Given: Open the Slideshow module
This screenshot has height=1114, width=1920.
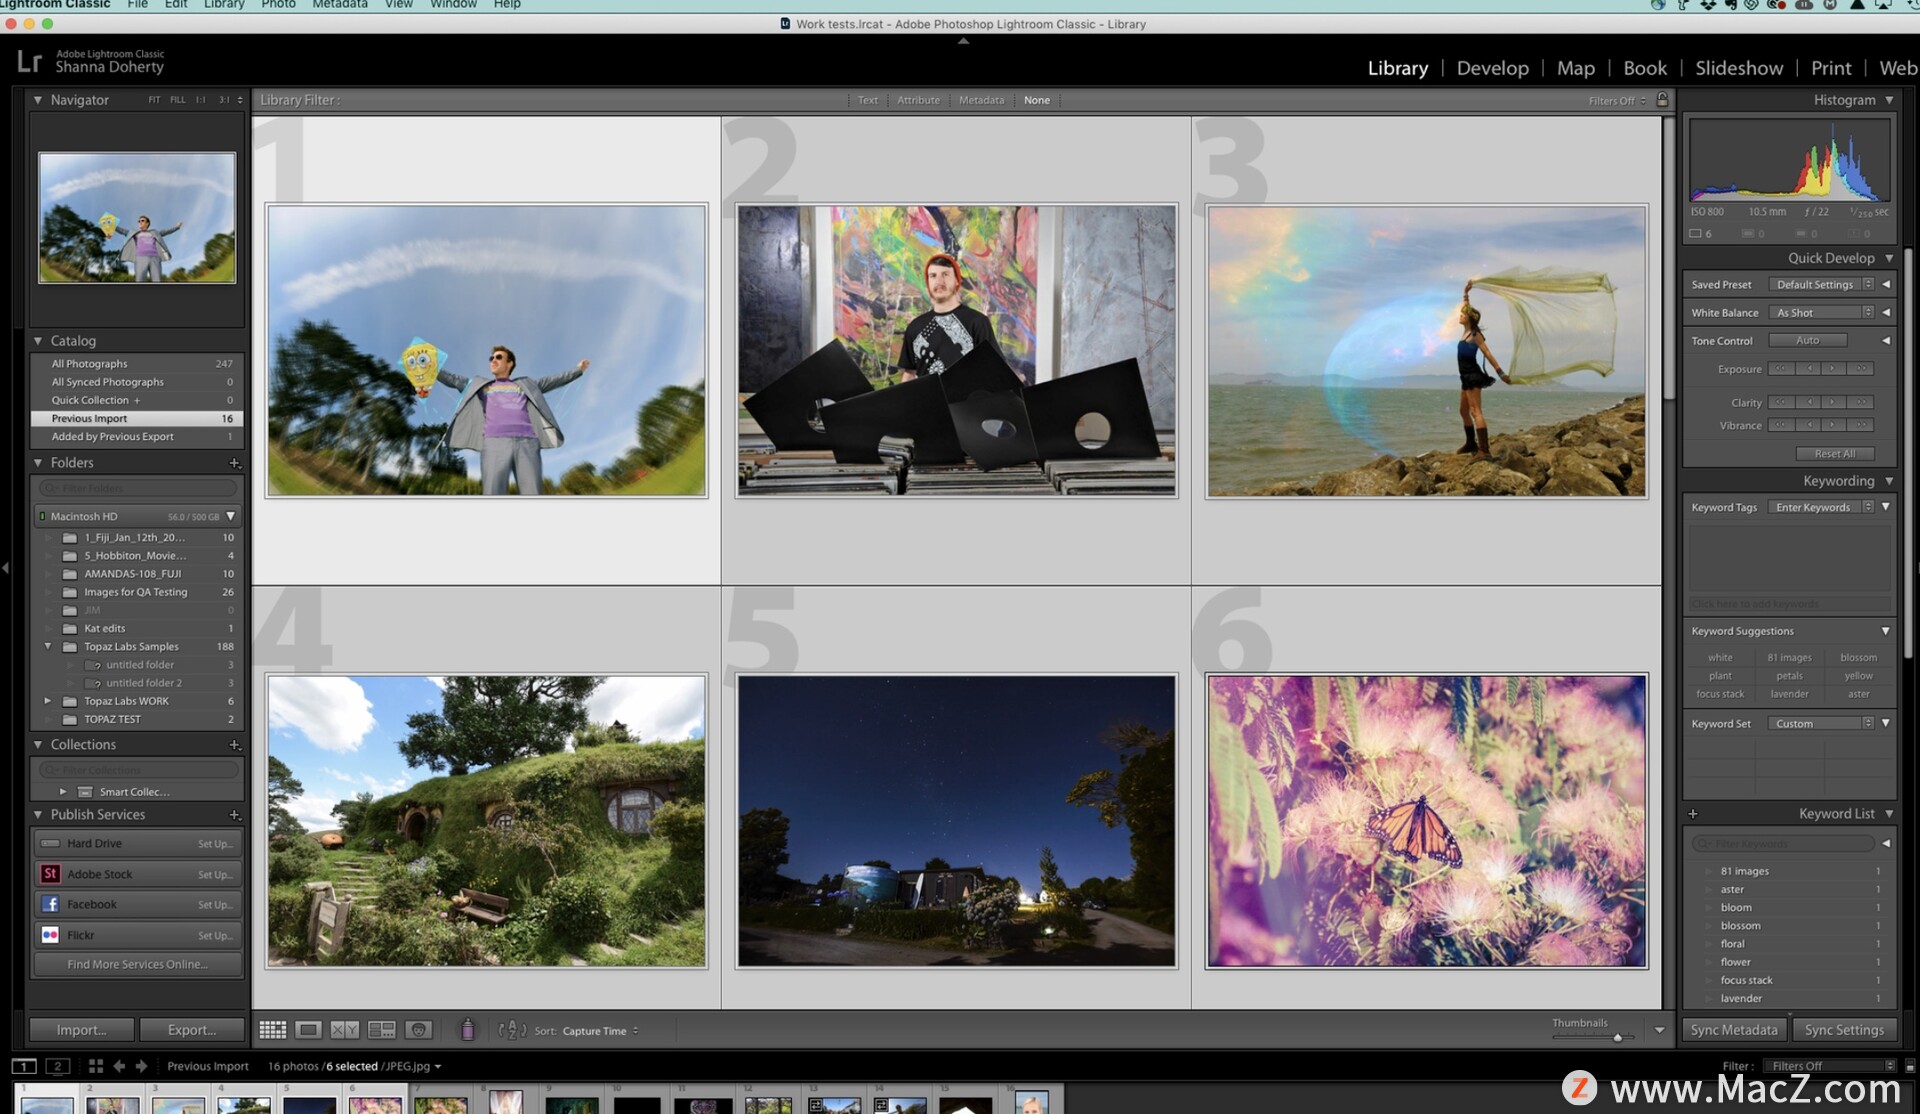Looking at the screenshot, I should pyautogui.click(x=1739, y=68).
